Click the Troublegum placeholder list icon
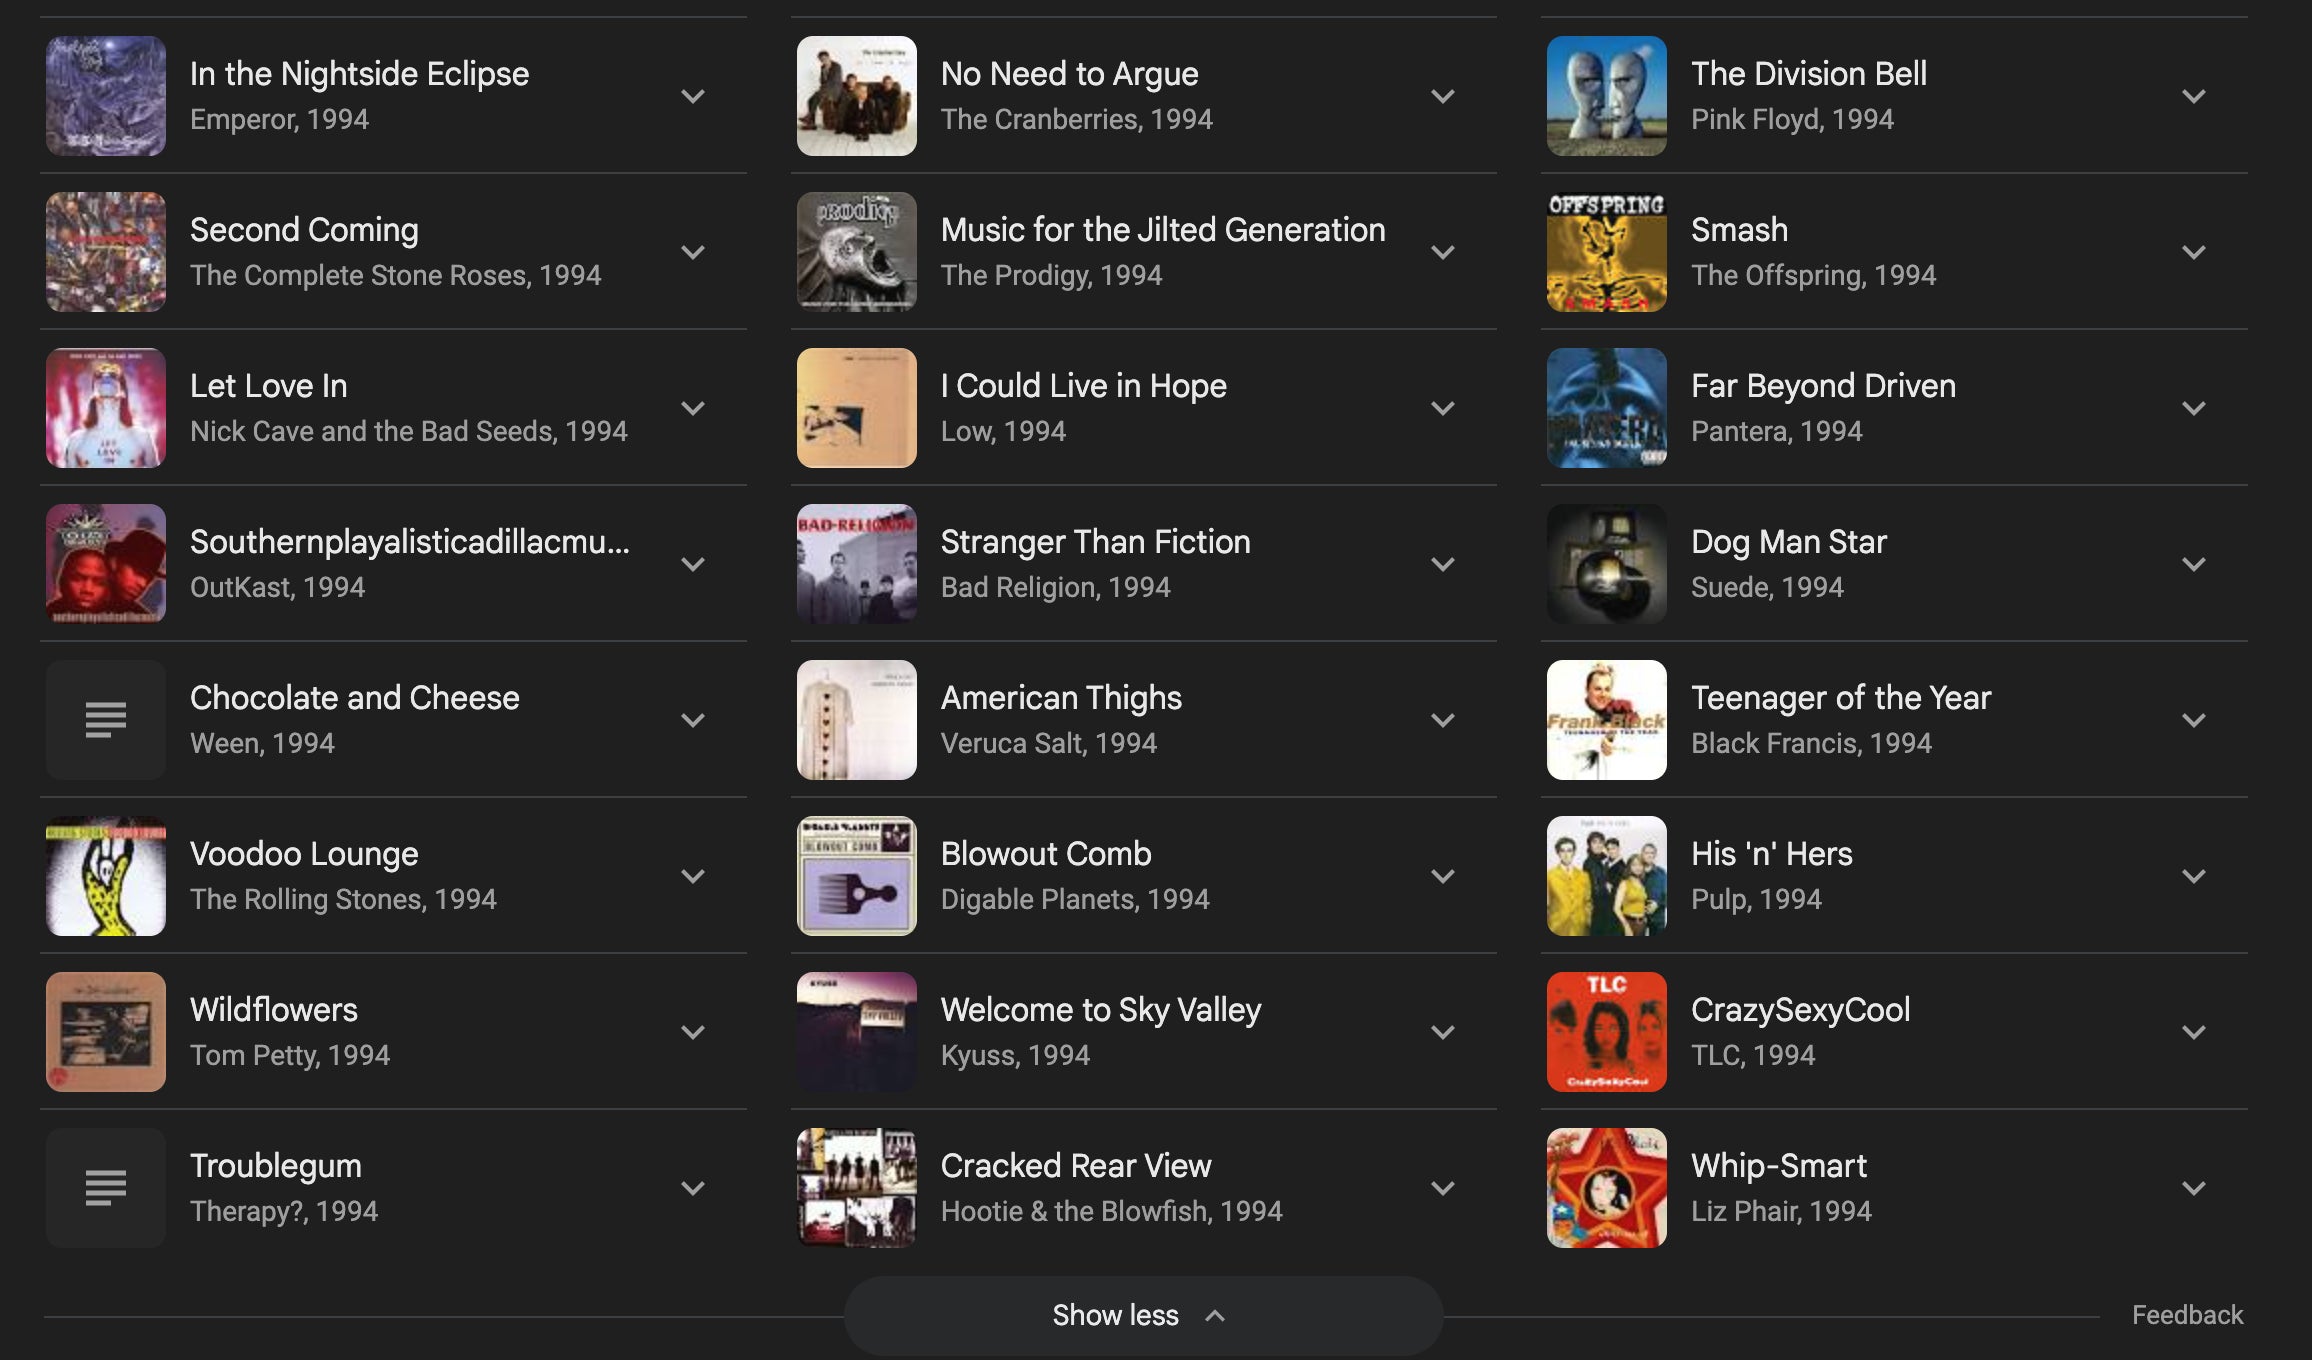This screenshot has height=1360, width=2312. click(x=106, y=1188)
